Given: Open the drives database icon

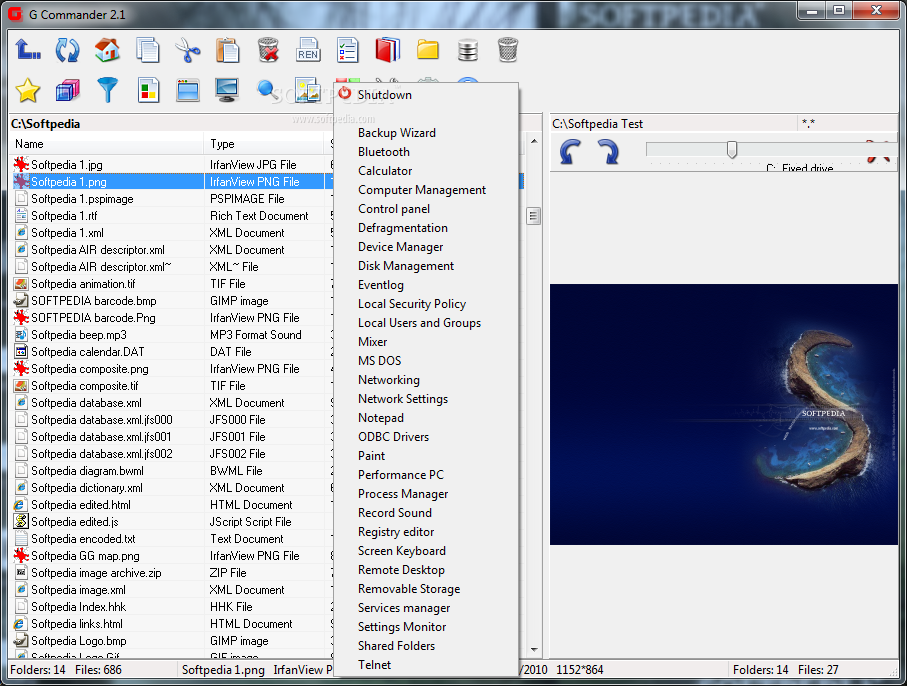Looking at the screenshot, I should pyautogui.click(x=467, y=50).
